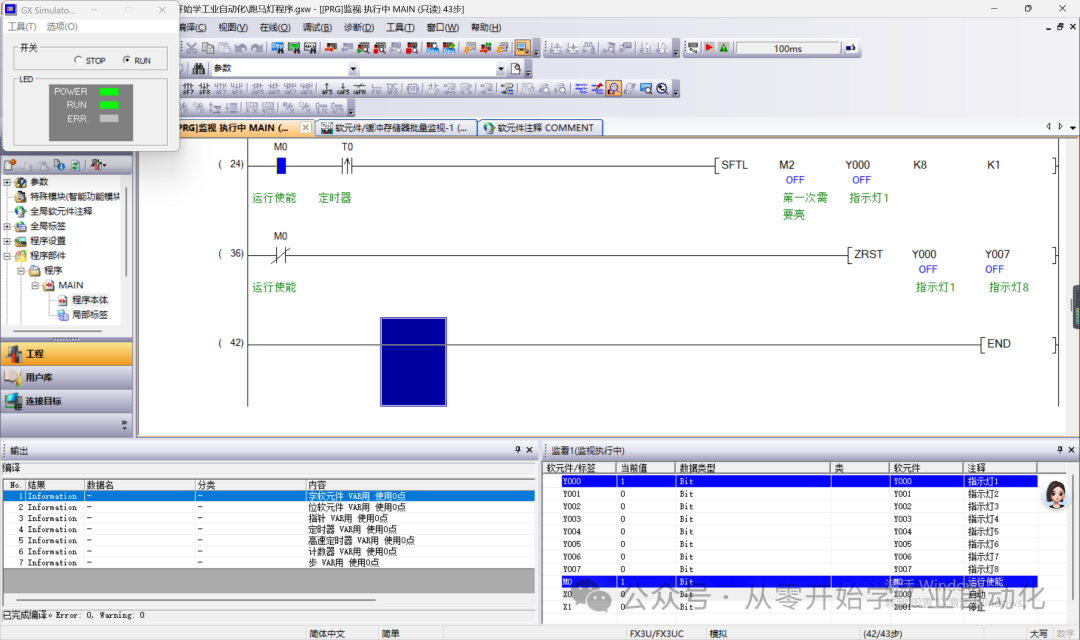This screenshot has height=640, width=1080.
Task: Open the 工程 navigation section
Action: click(66, 353)
